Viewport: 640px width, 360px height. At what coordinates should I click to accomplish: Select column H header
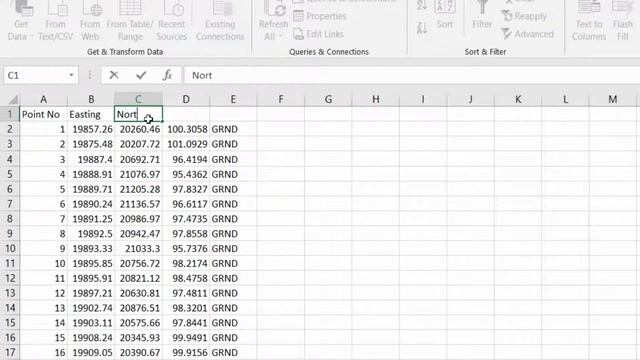(x=376, y=99)
